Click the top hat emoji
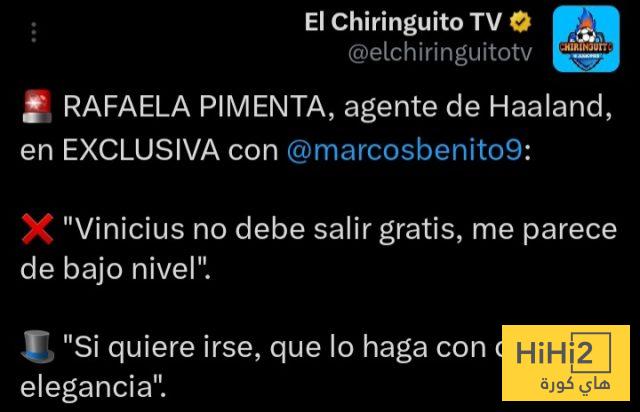 click(x=37, y=347)
